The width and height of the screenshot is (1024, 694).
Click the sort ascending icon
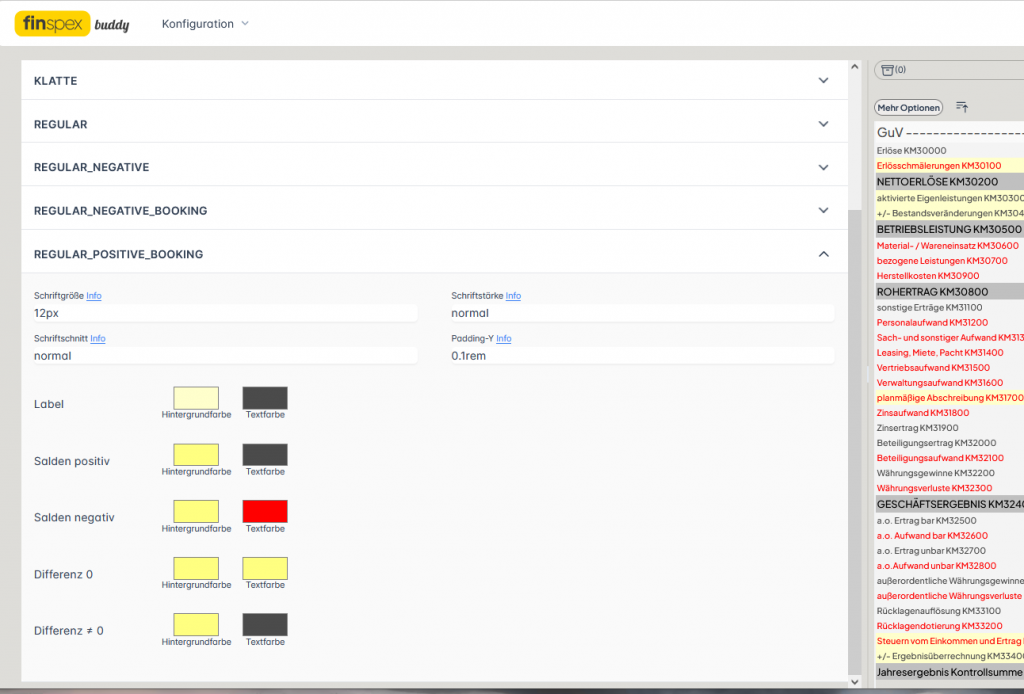[x=962, y=107]
